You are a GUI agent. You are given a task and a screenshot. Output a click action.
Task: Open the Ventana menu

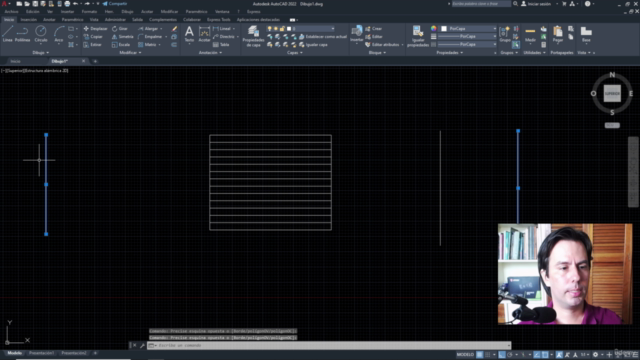tap(222, 12)
